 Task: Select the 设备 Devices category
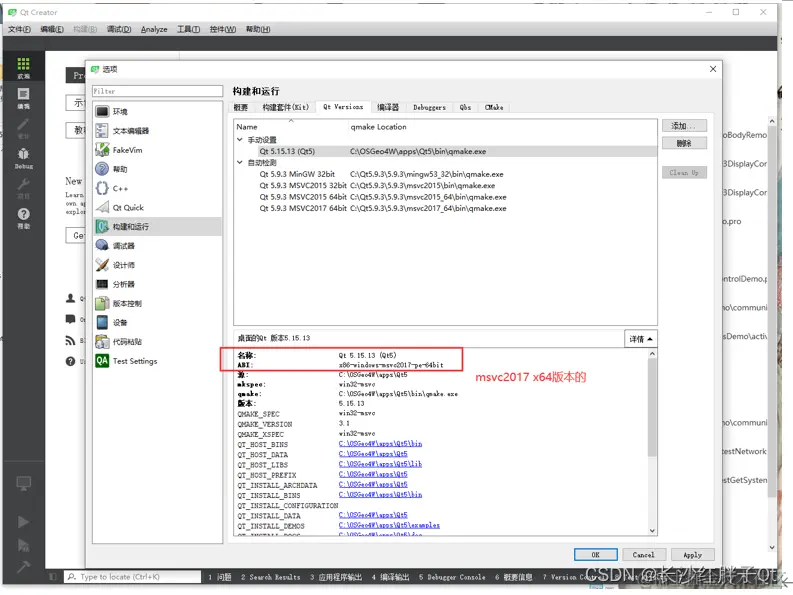158,322
